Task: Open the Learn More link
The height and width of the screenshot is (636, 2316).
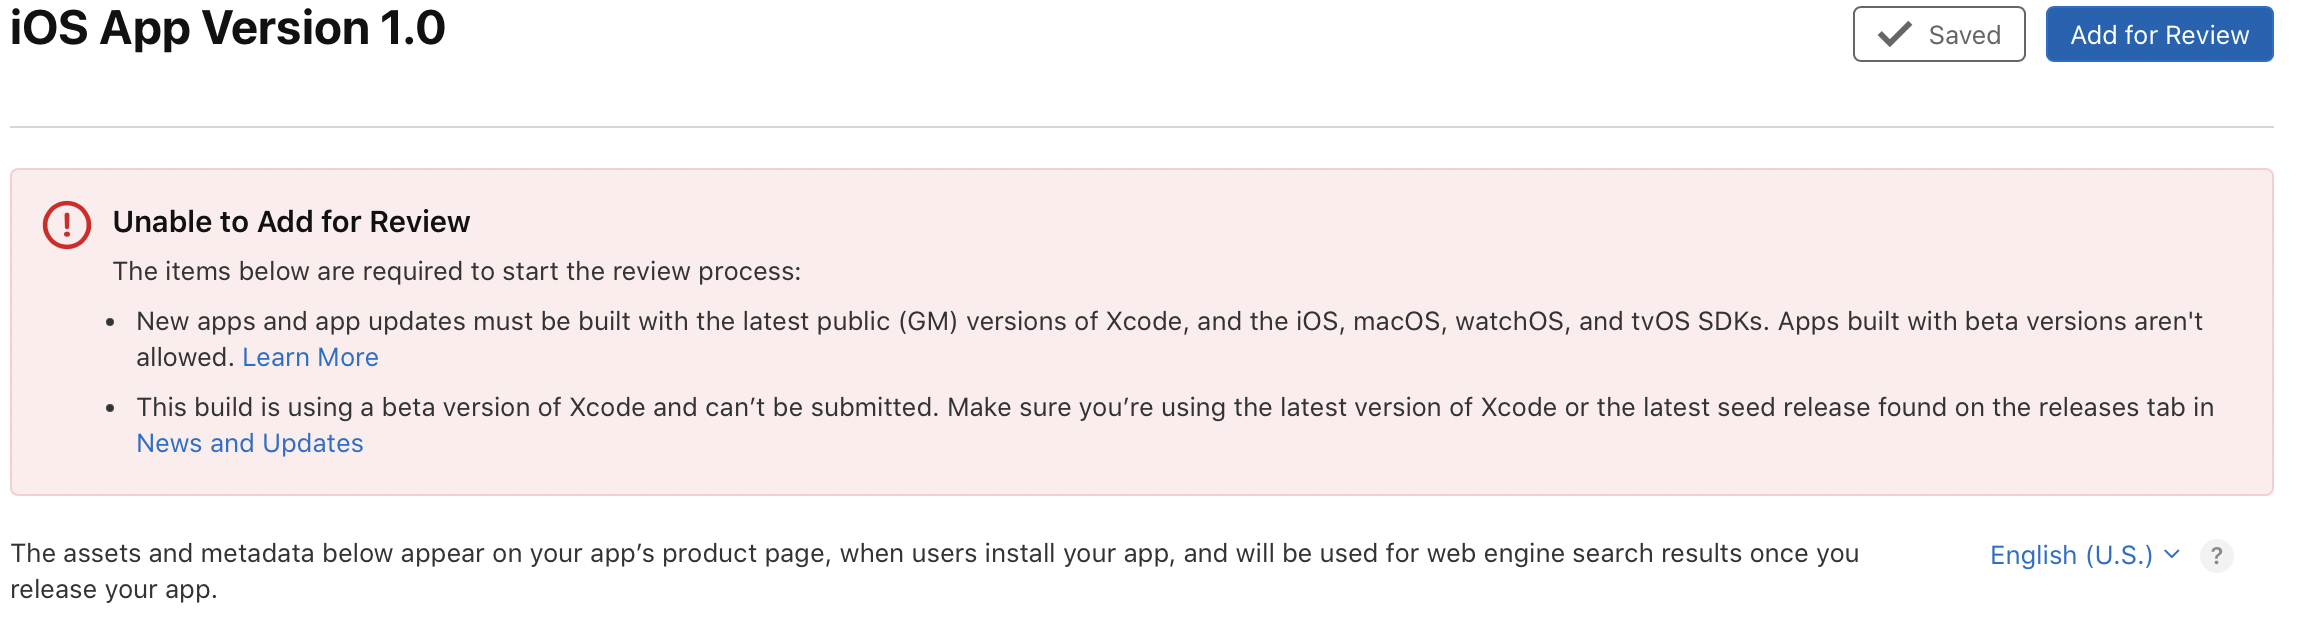Action: tap(310, 357)
